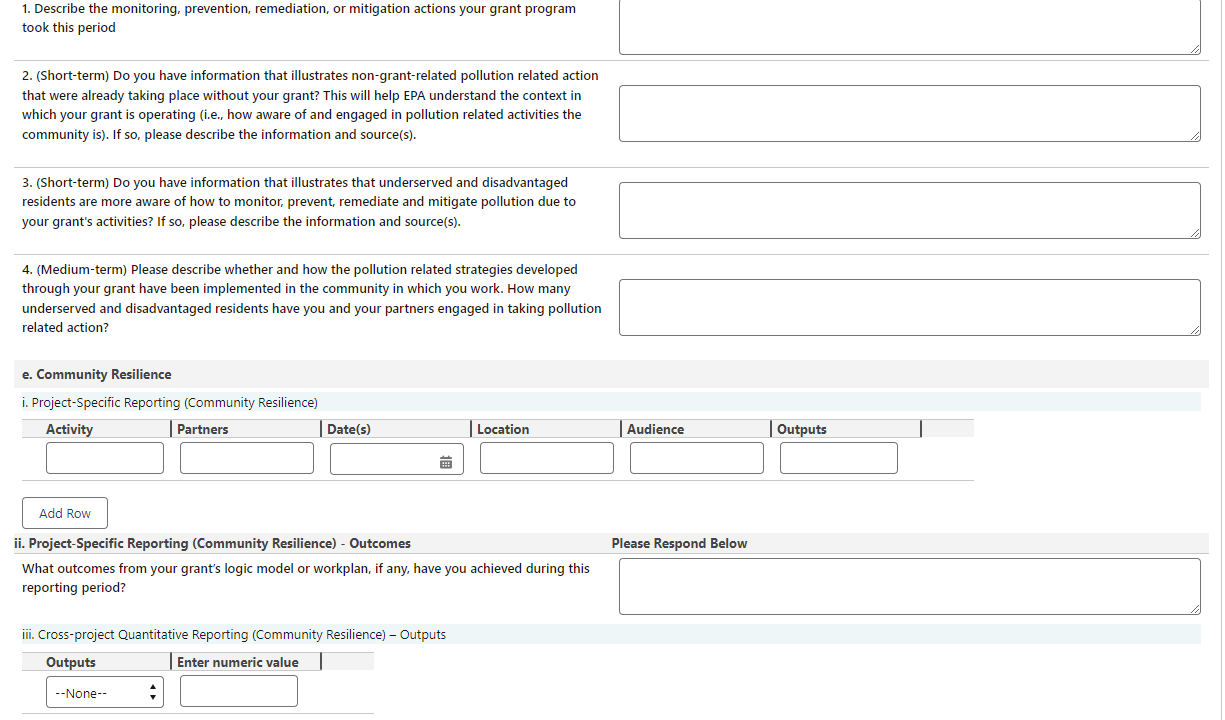Click the Add Row button

click(x=65, y=513)
